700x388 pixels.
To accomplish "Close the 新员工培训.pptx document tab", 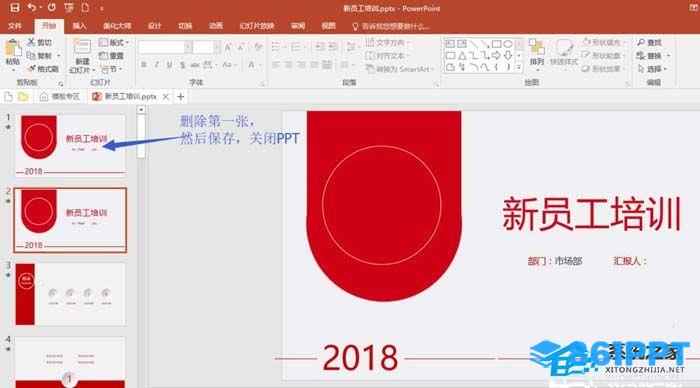I will 166,96.
